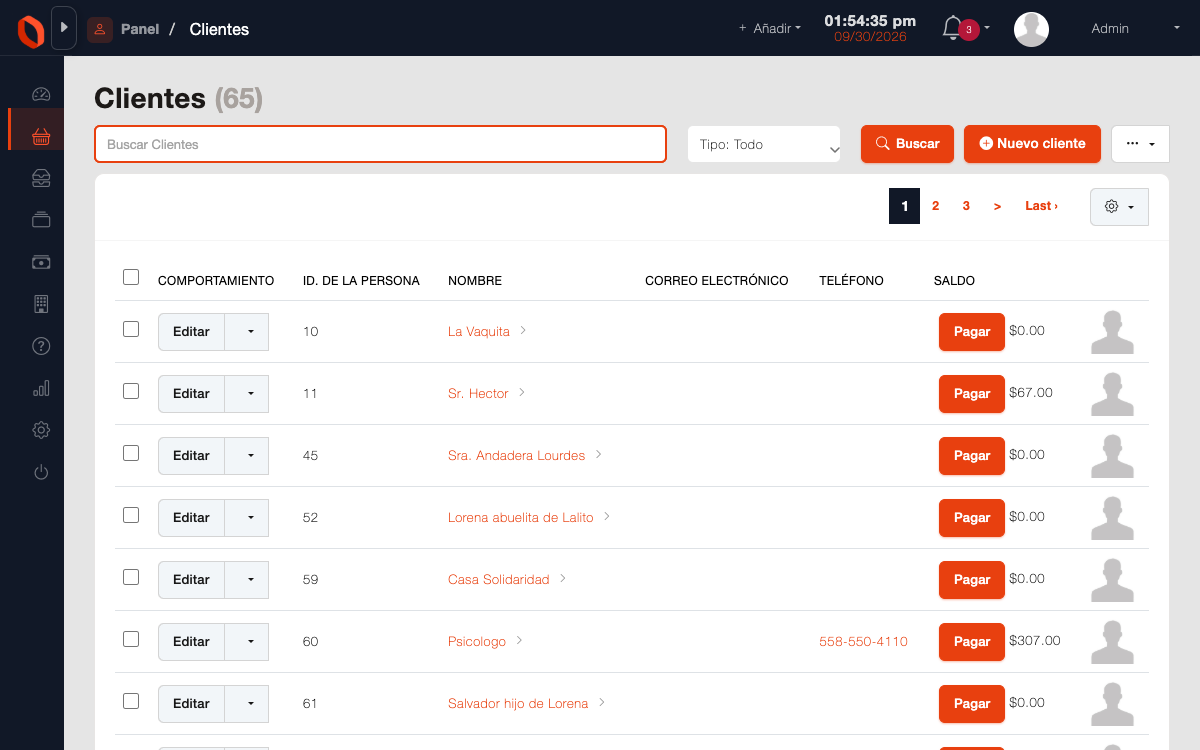Click the customer icon beside Panel
The height and width of the screenshot is (750, 1200).
click(x=100, y=30)
